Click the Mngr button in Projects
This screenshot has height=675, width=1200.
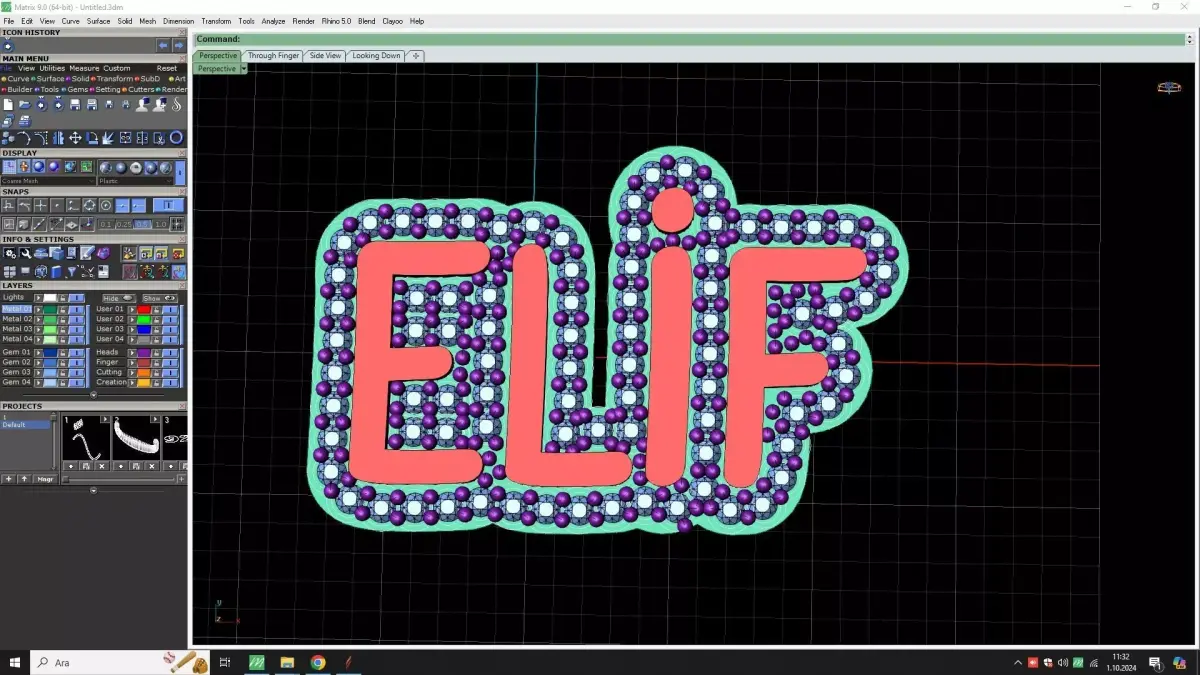coord(45,479)
